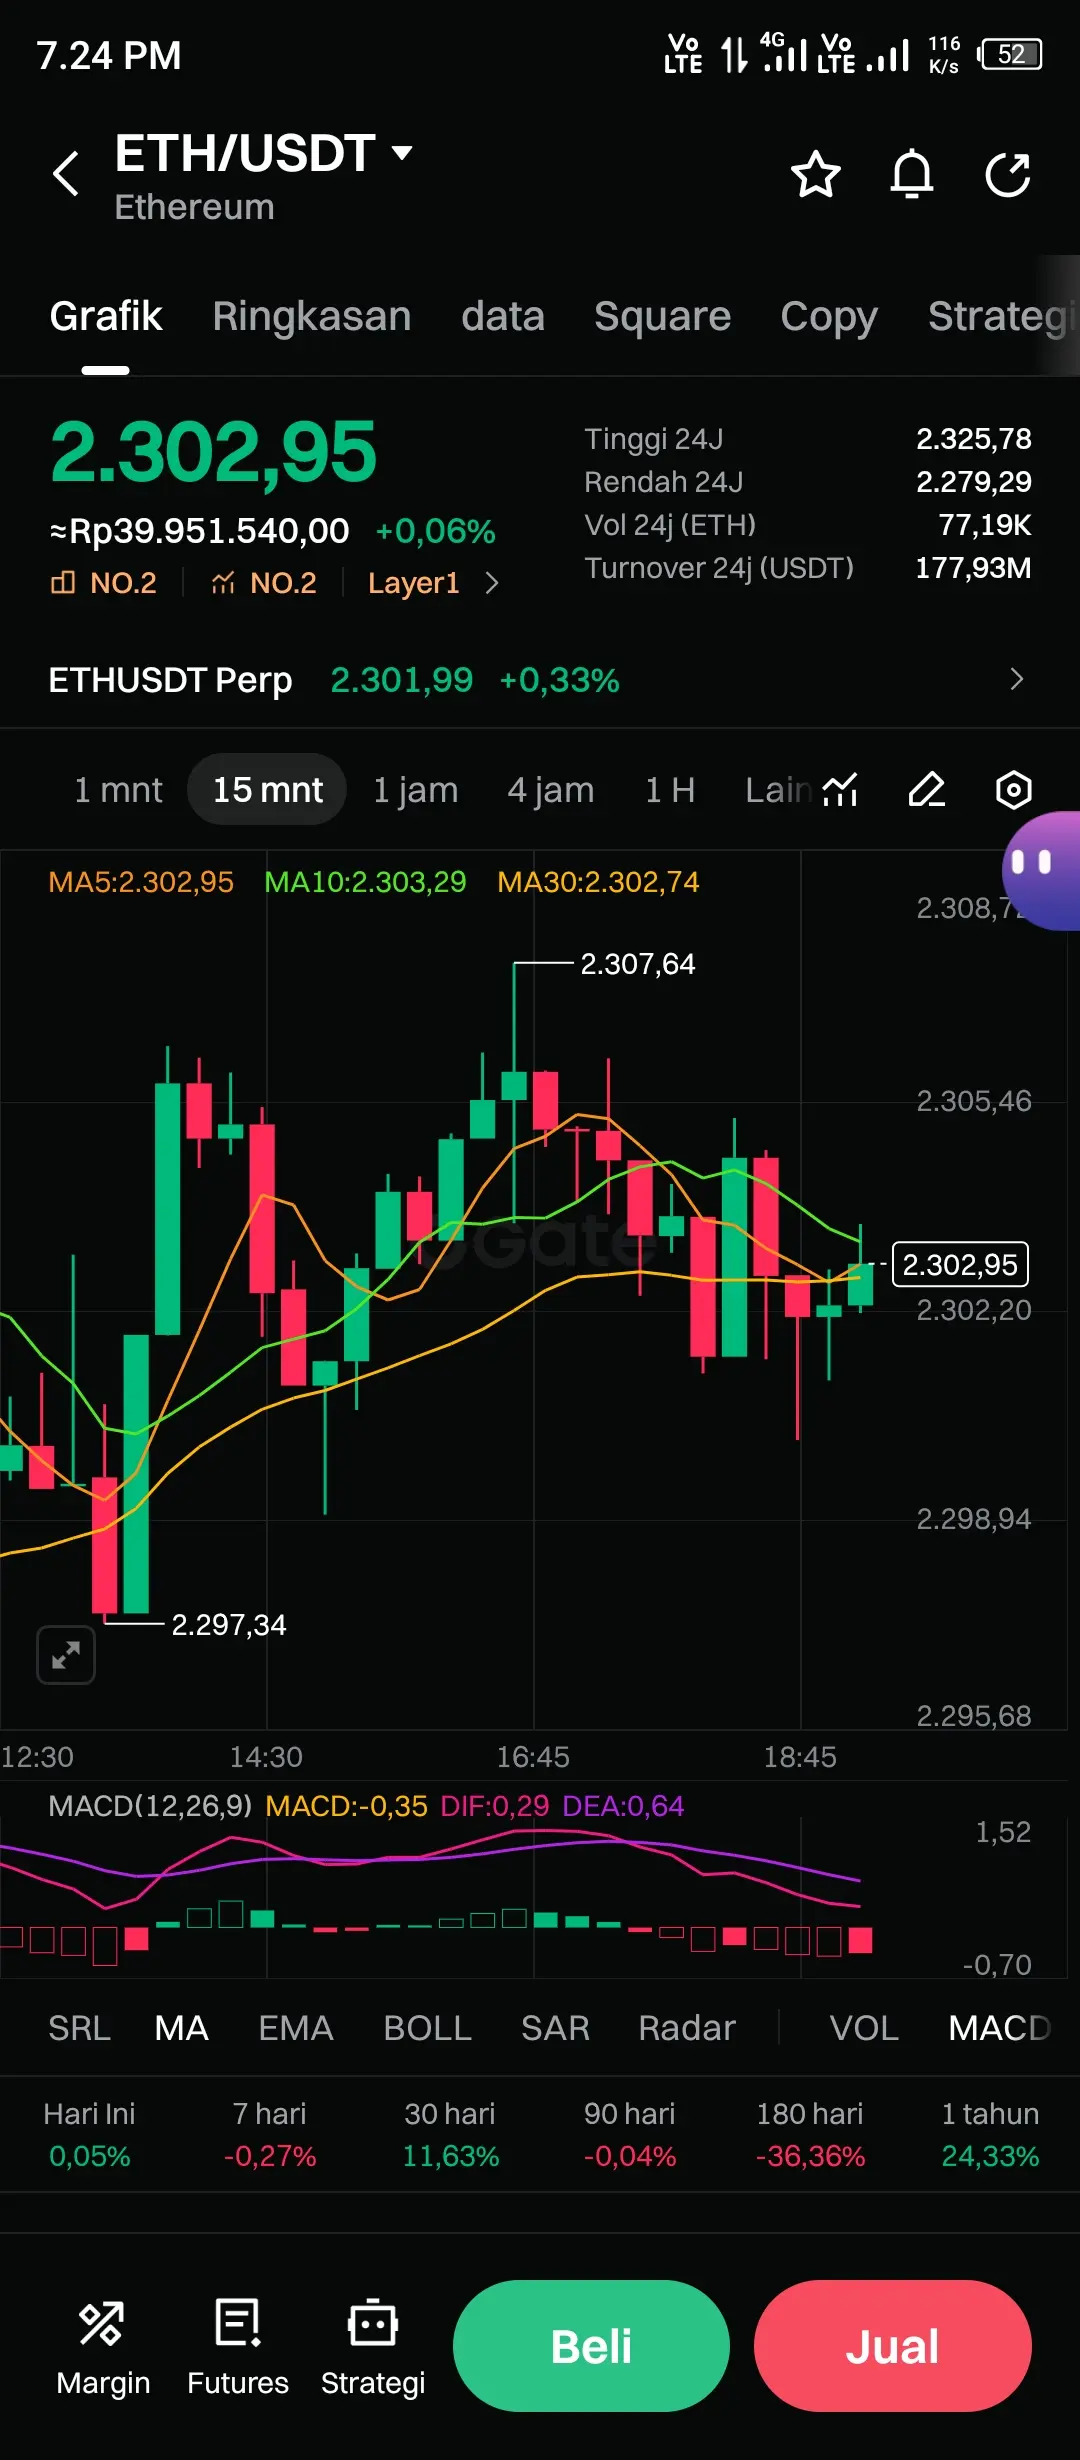Toggle the MACD sub-indicator

coord(1000,2028)
